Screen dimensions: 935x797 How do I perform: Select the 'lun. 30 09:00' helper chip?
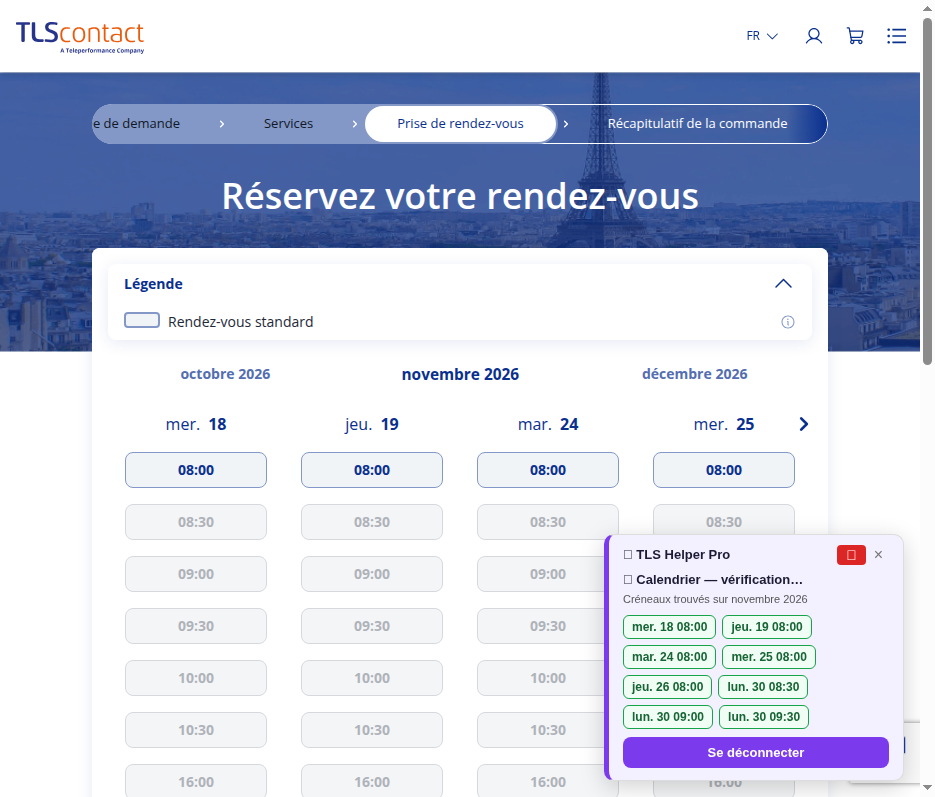[668, 717]
